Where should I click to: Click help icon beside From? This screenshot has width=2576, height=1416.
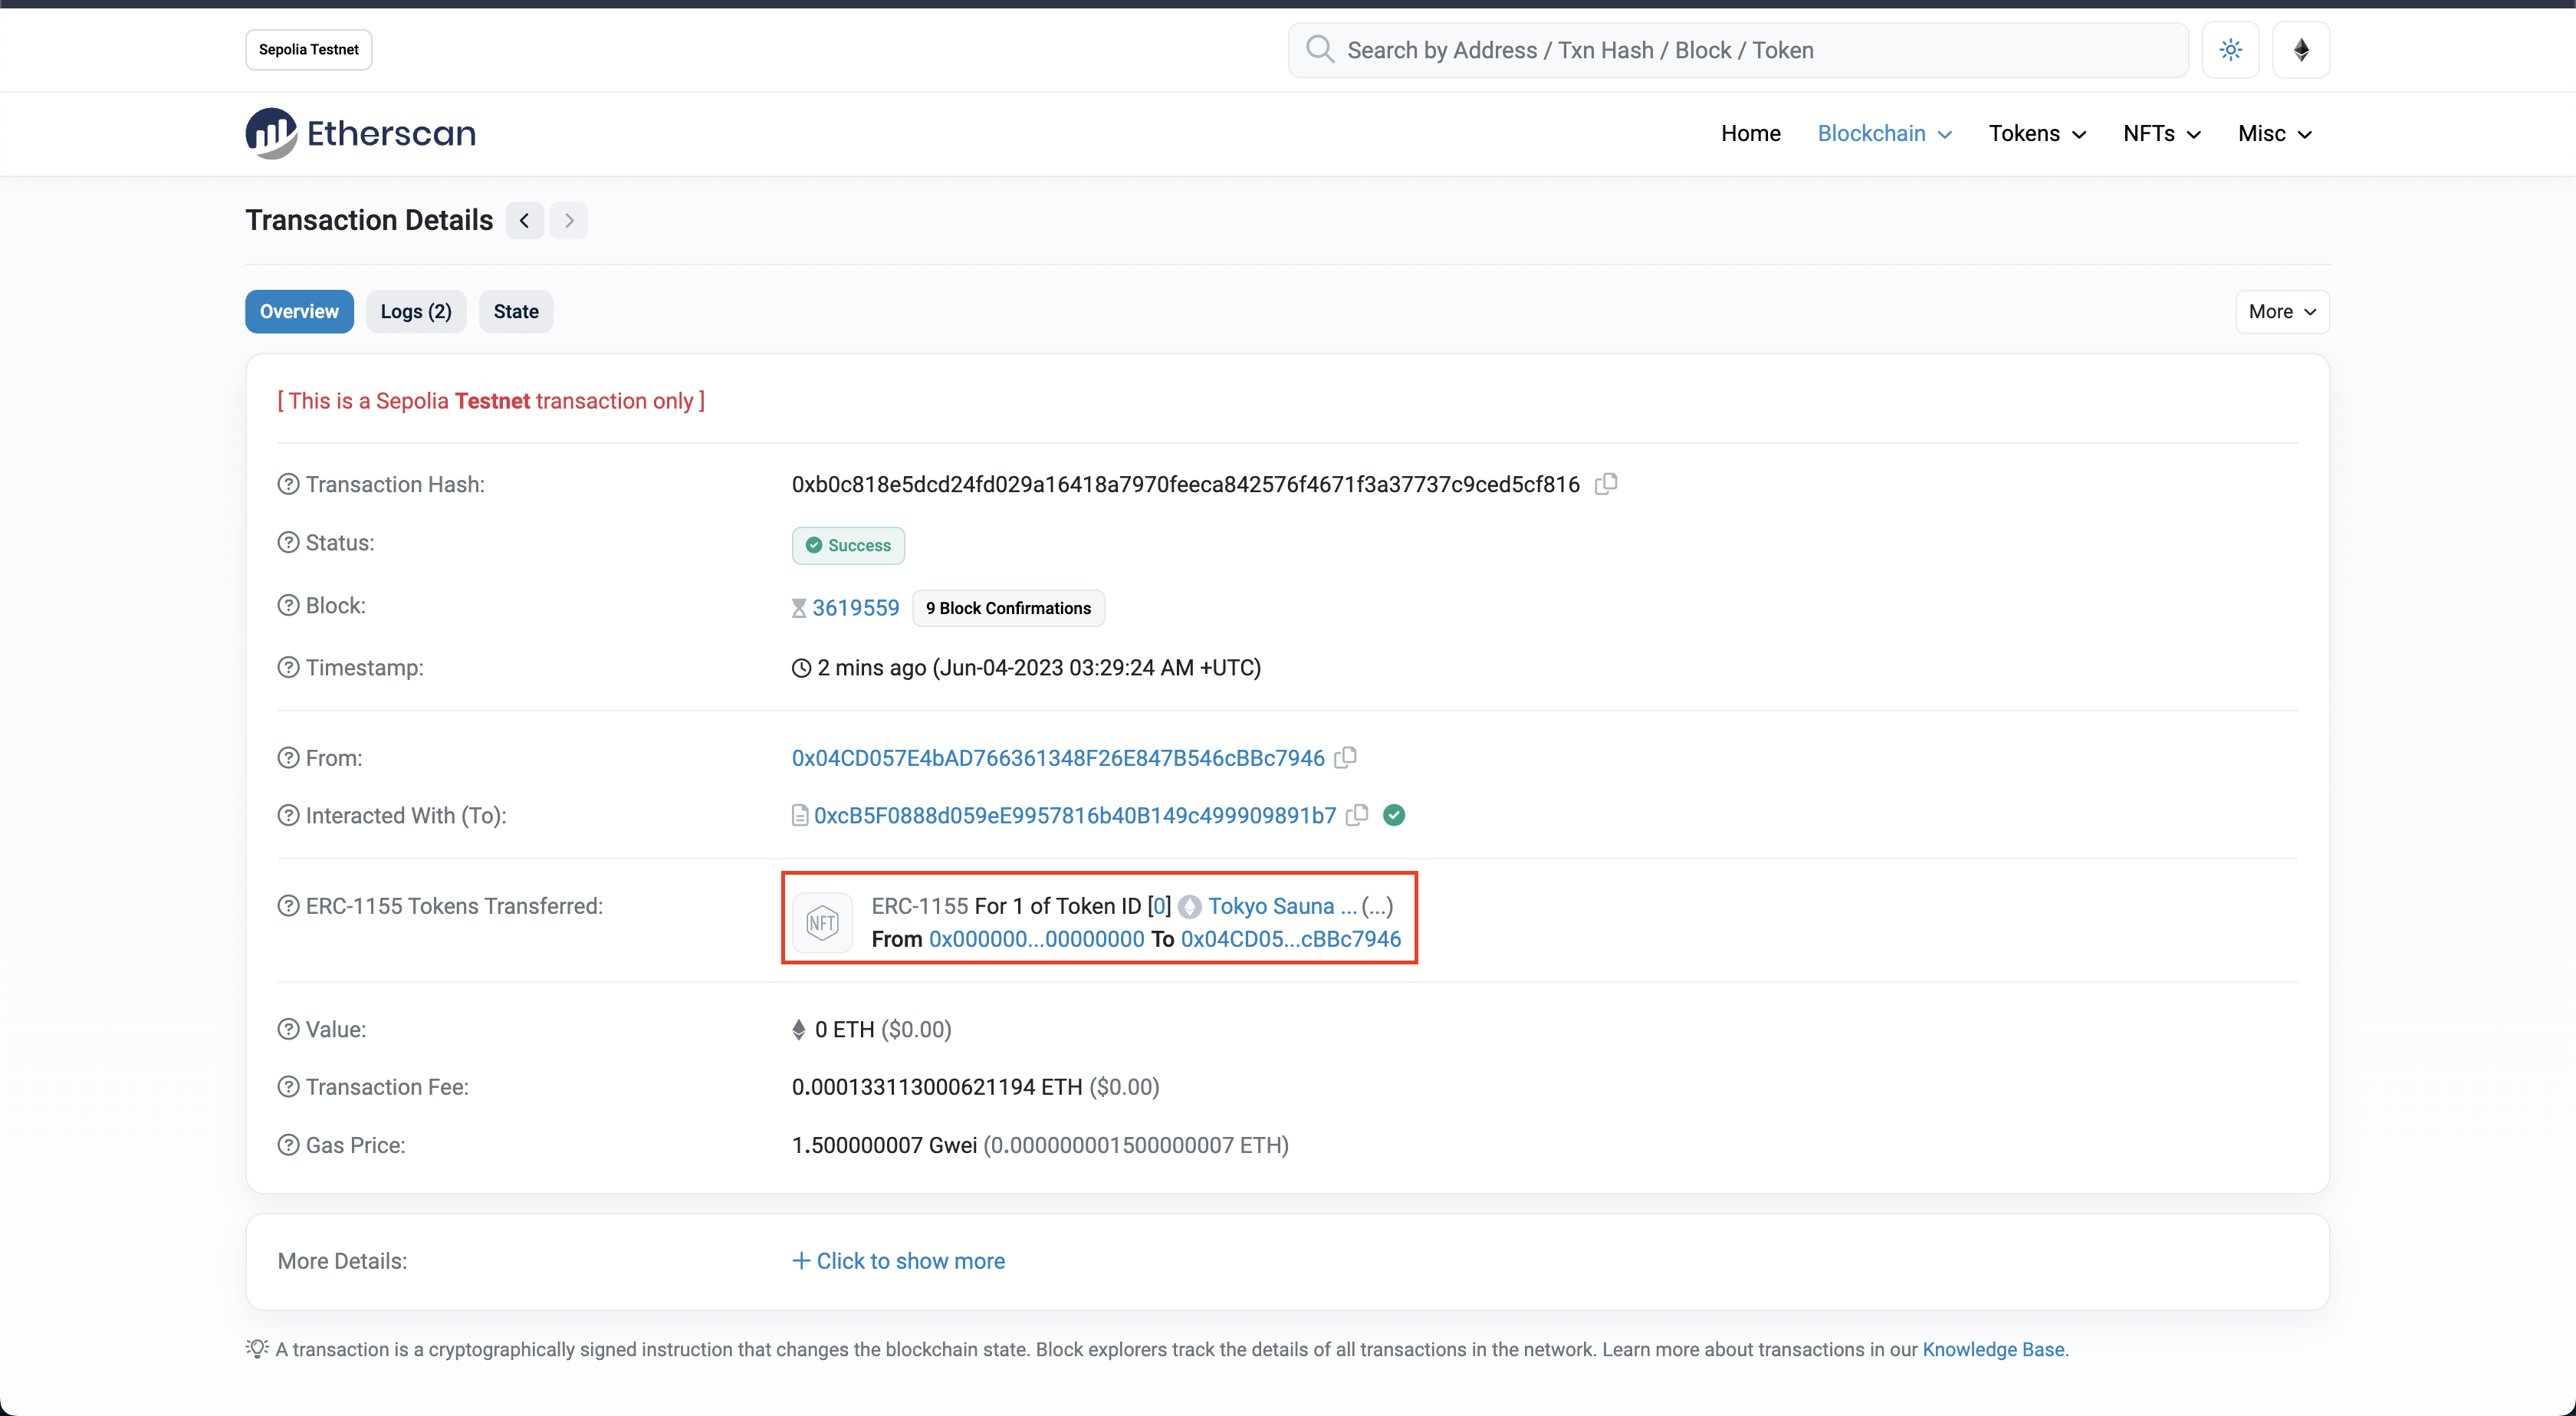coord(288,758)
